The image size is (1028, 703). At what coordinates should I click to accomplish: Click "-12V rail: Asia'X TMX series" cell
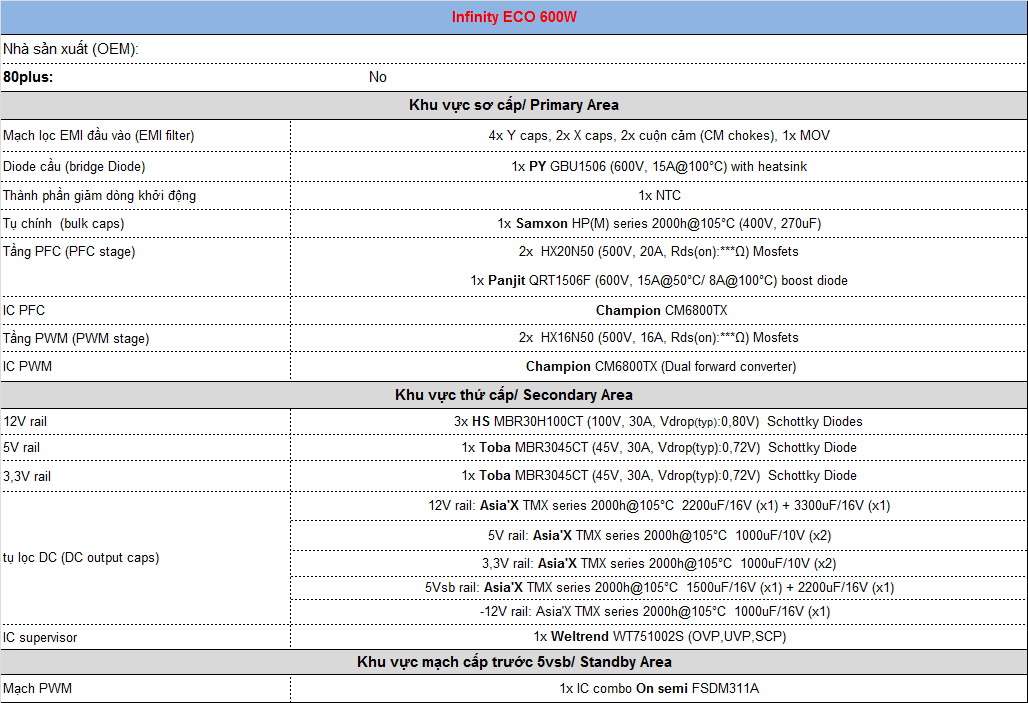pos(659,612)
